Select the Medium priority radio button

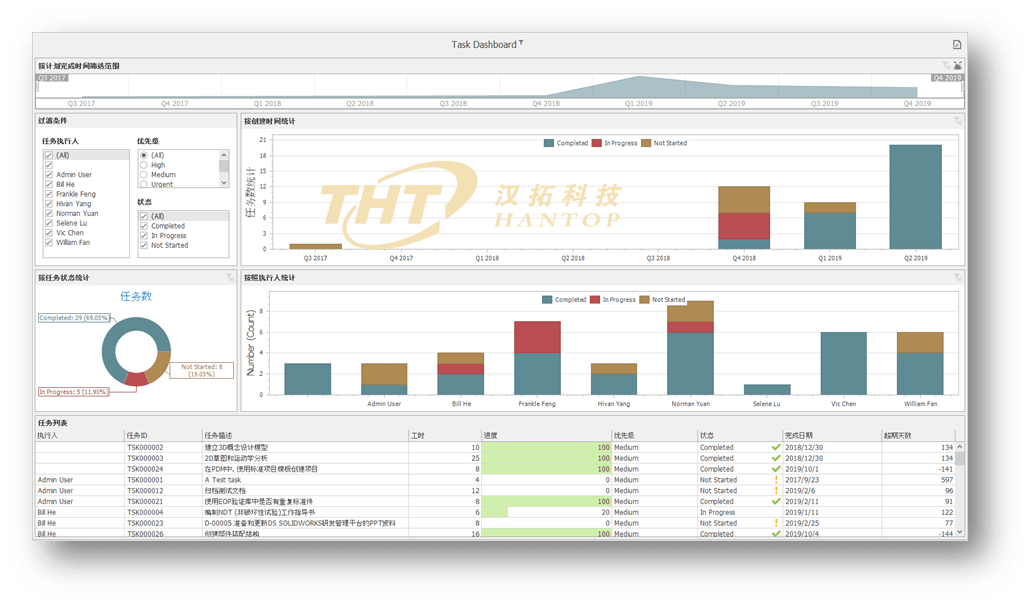click(144, 175)
